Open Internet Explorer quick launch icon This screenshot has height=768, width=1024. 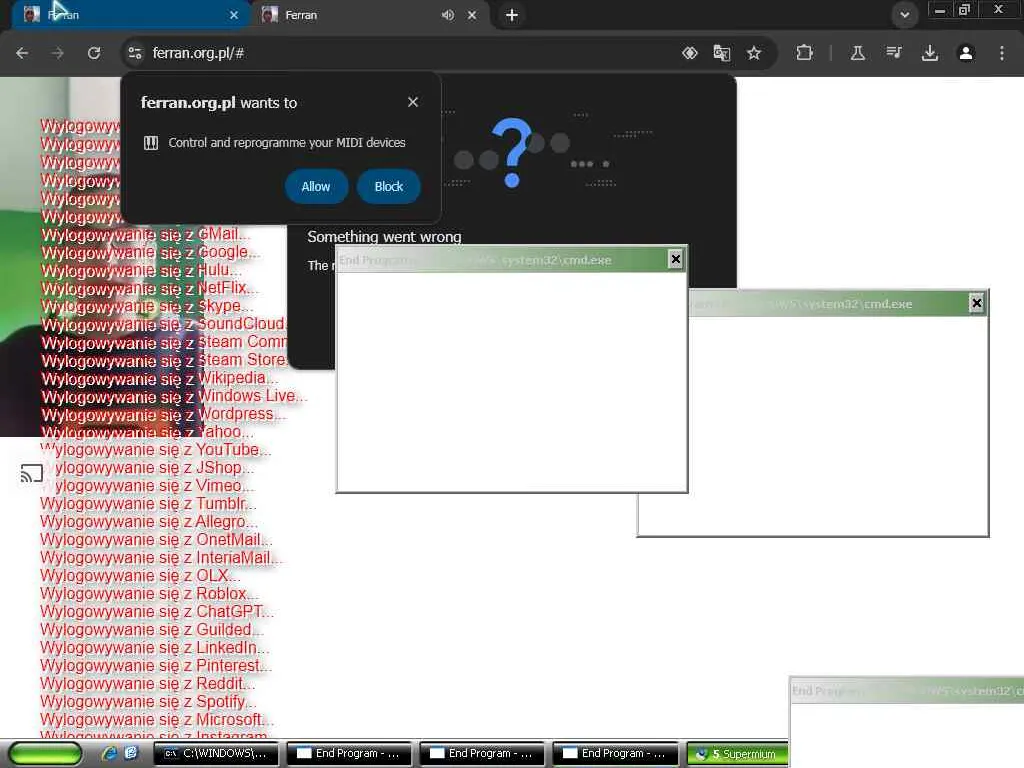(109, 753)
